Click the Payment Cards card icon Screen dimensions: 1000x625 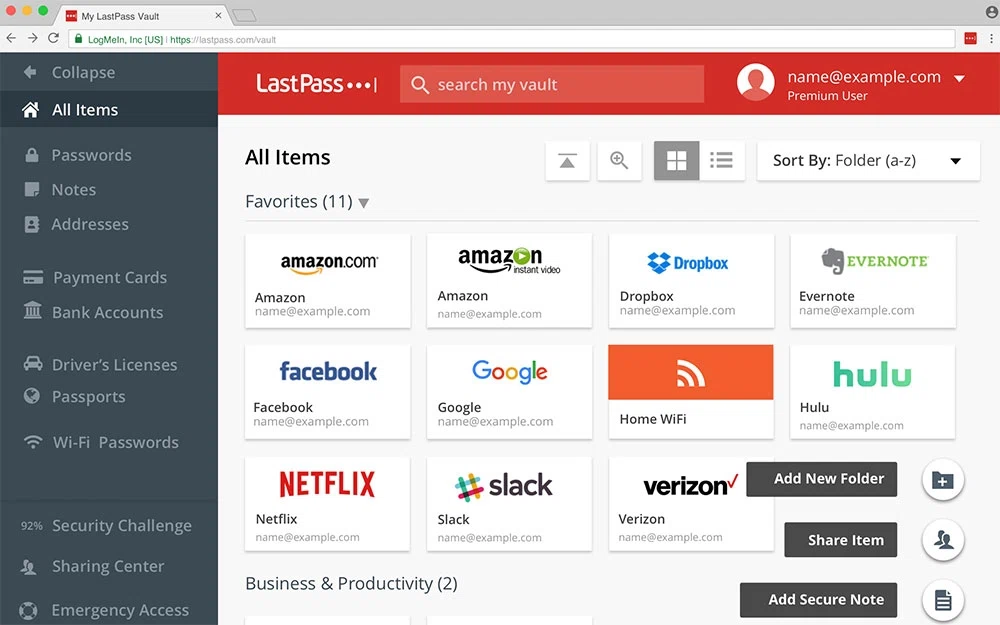(33, 277)
